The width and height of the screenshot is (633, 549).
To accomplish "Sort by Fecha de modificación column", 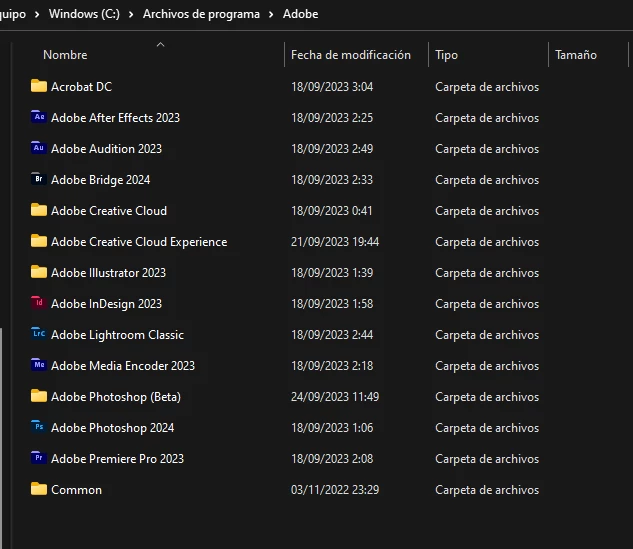I will 351,55.
